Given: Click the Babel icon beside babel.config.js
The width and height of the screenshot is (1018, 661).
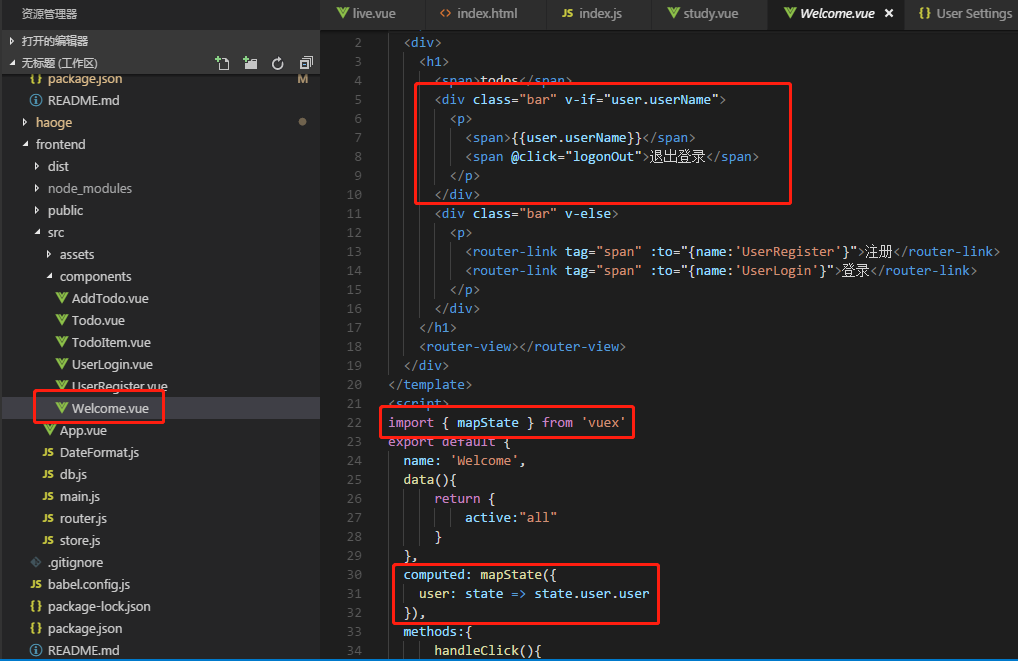Looking at the screenshot, I should tap(36, 585).
